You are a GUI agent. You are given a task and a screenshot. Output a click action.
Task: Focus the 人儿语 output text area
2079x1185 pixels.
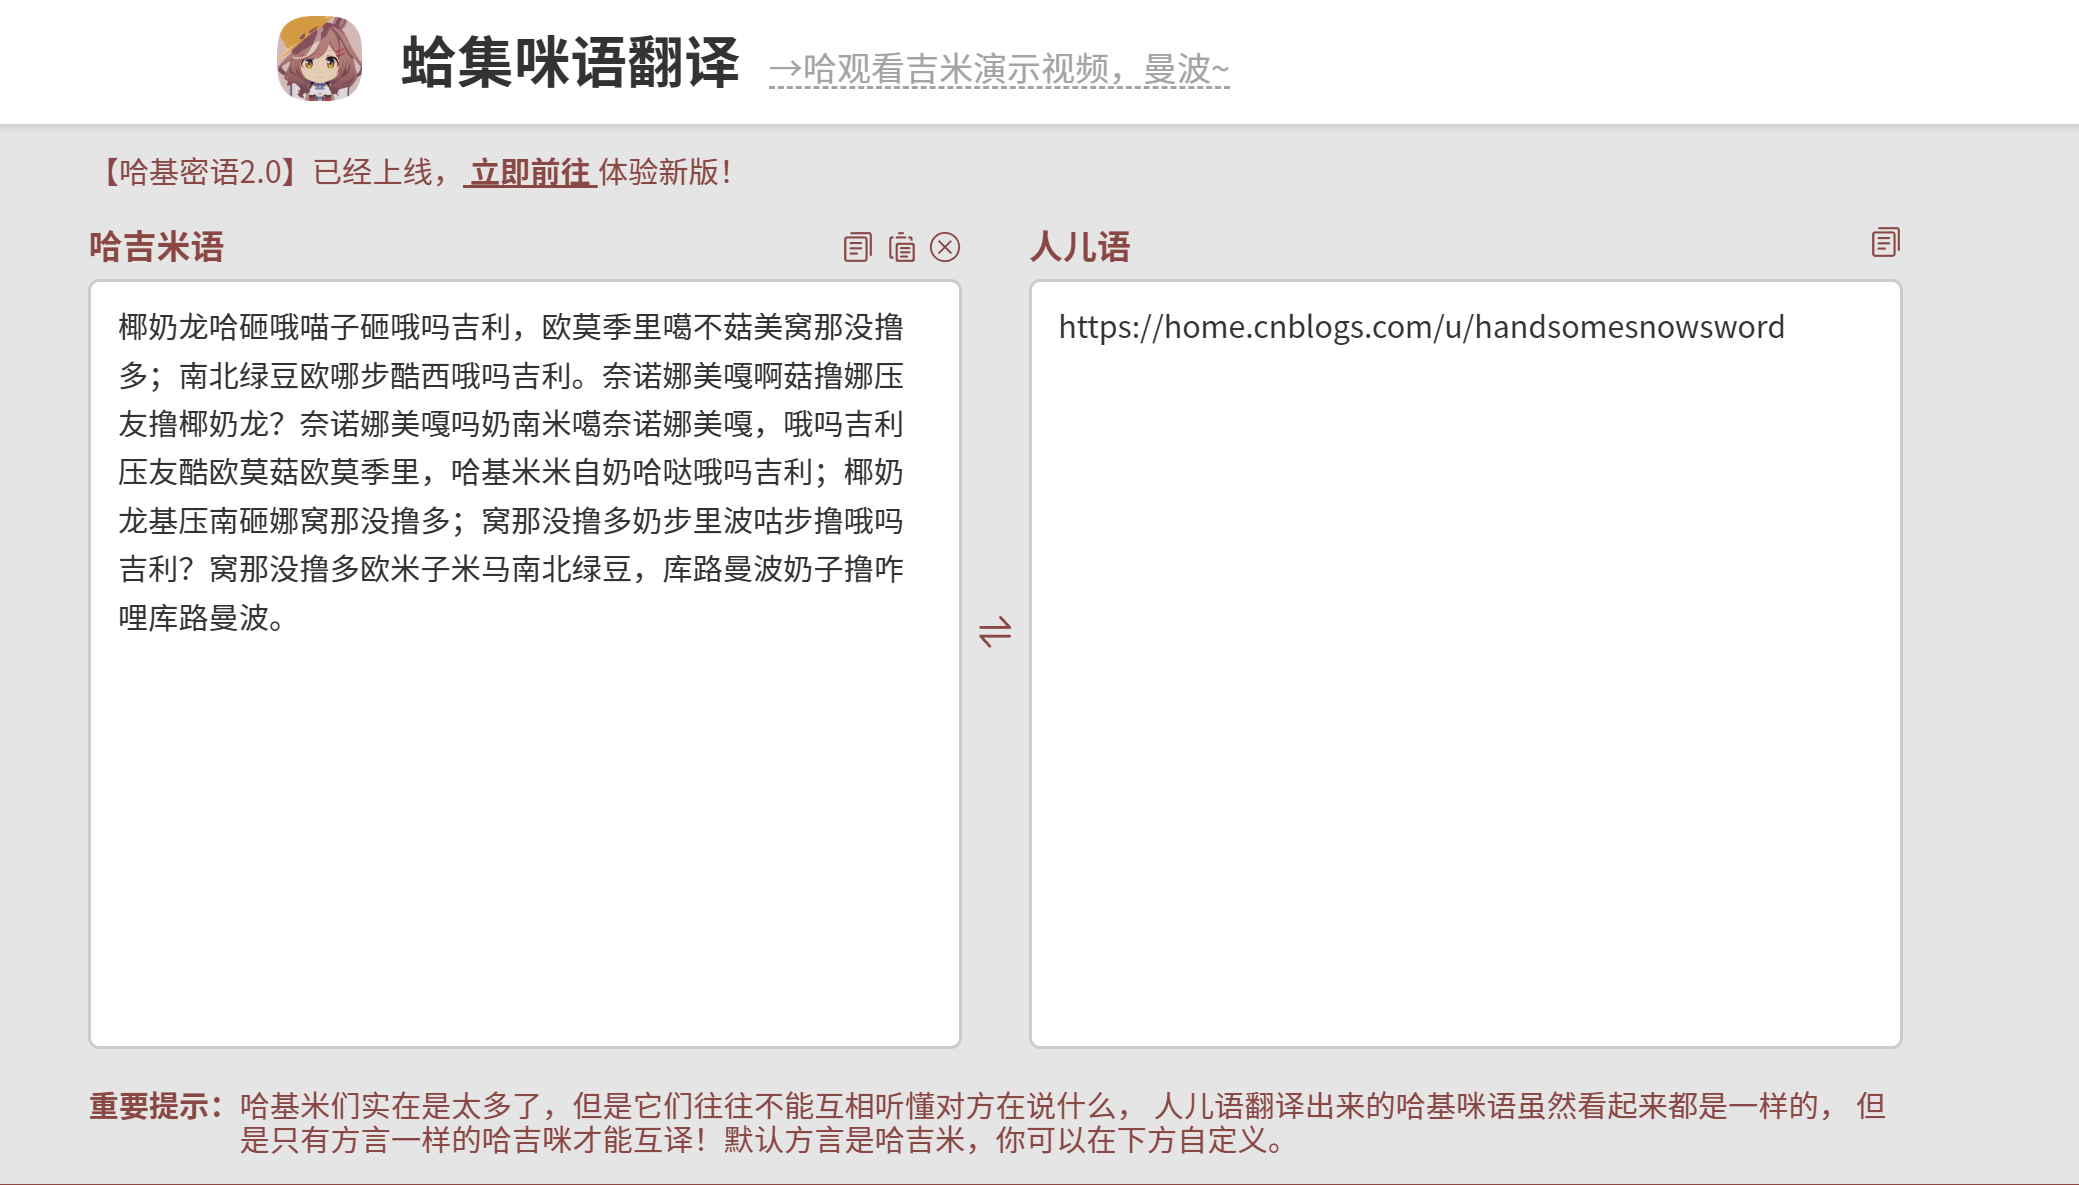[1465, 700]
